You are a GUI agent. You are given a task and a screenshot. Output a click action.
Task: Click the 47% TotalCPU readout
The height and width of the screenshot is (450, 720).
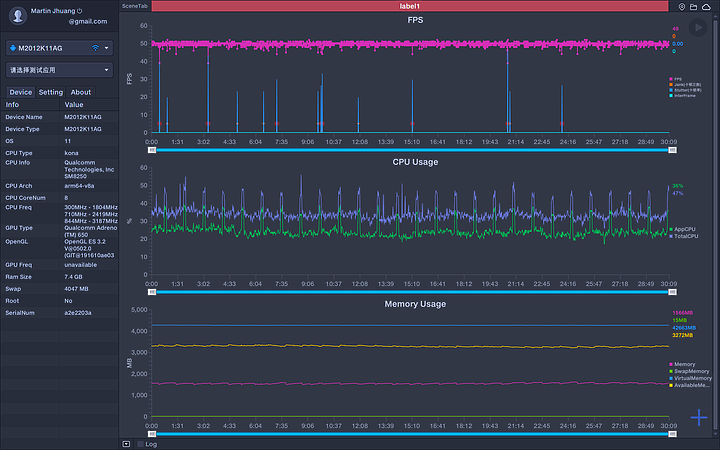point(678,193)
